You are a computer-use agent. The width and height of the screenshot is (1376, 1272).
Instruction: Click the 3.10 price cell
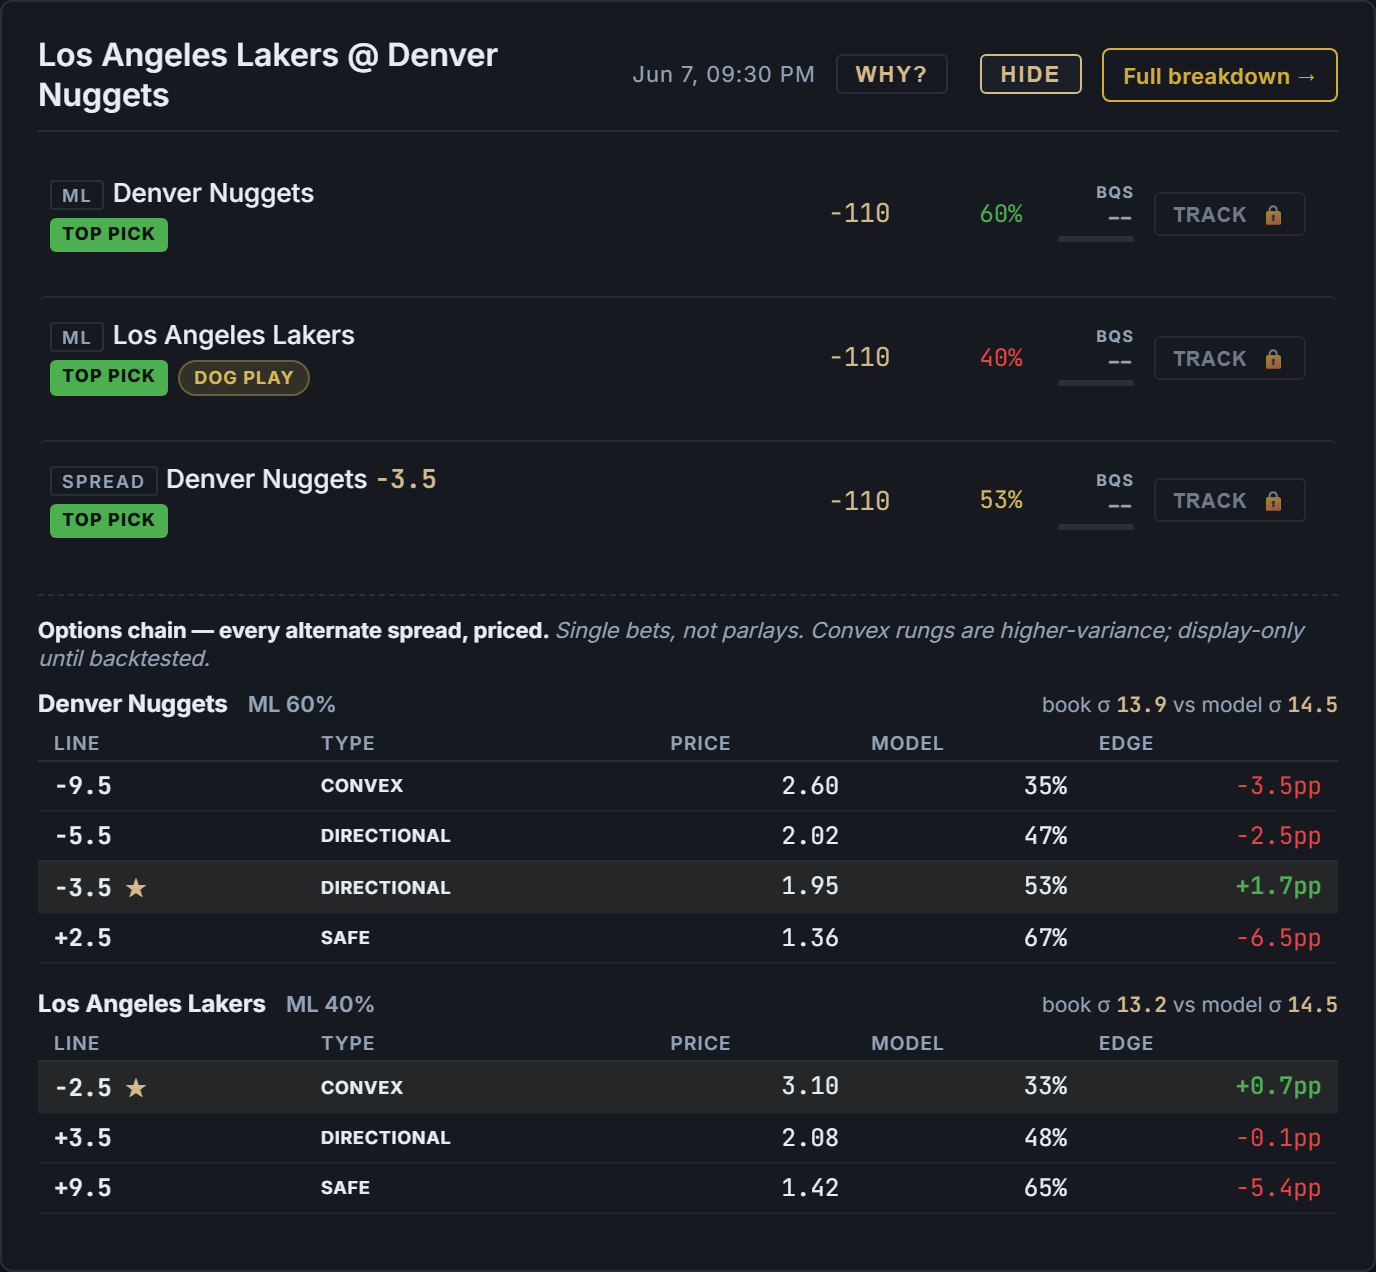tap(810, 1086)
